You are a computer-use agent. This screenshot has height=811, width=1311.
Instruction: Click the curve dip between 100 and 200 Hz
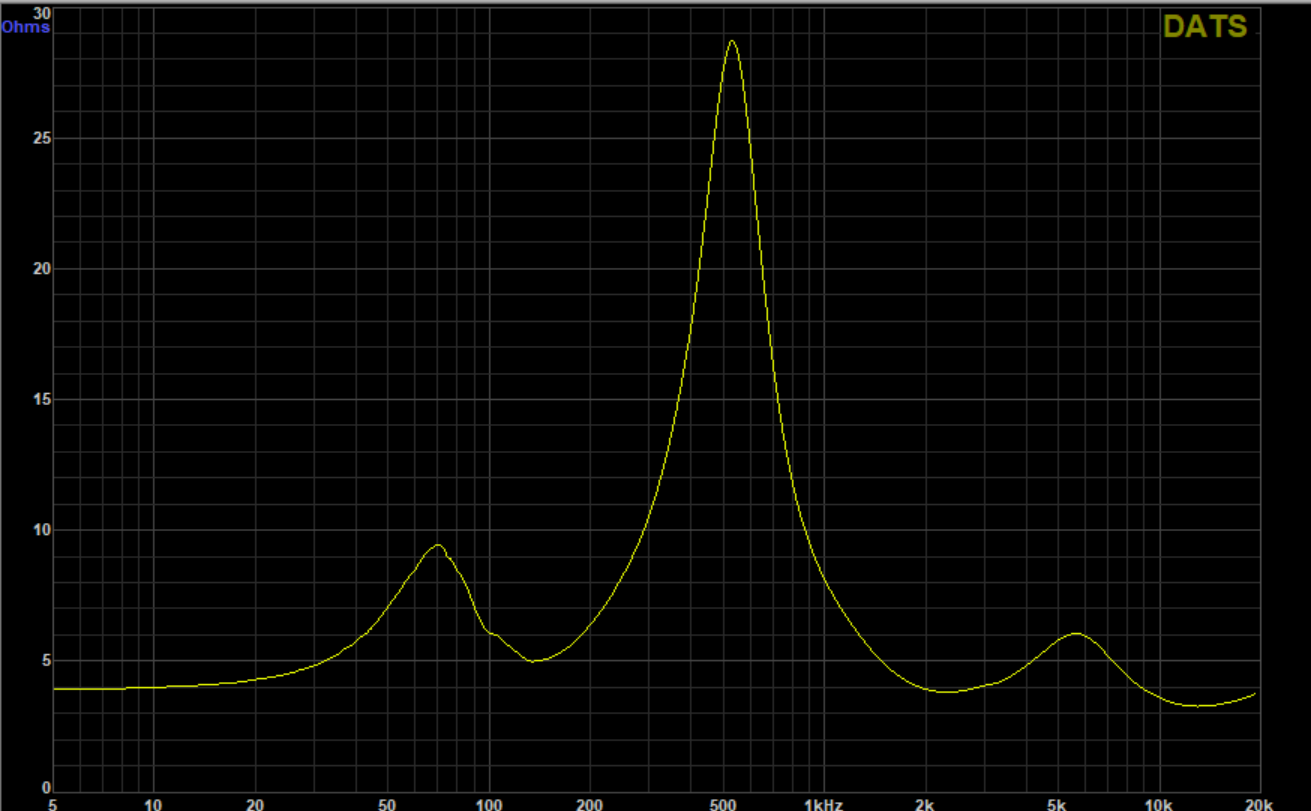click(536, 661)
